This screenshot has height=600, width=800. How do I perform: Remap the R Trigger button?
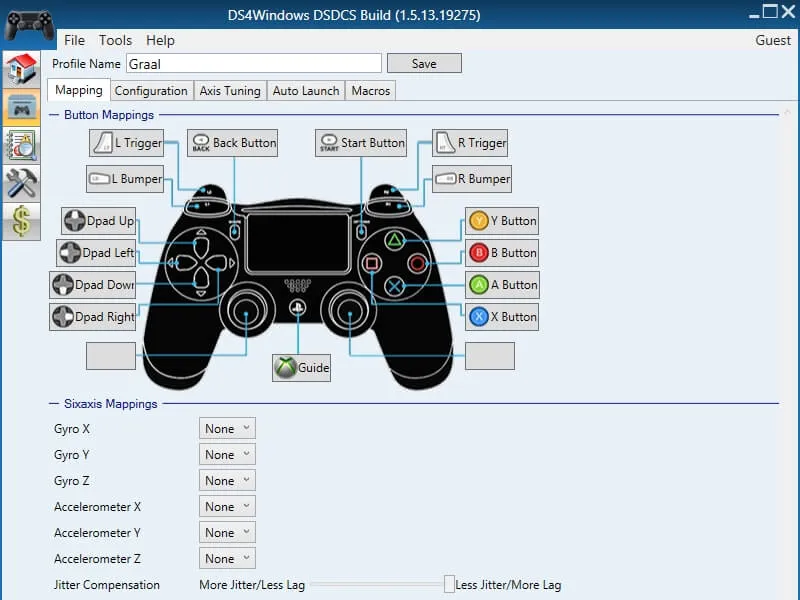point(469,143)
